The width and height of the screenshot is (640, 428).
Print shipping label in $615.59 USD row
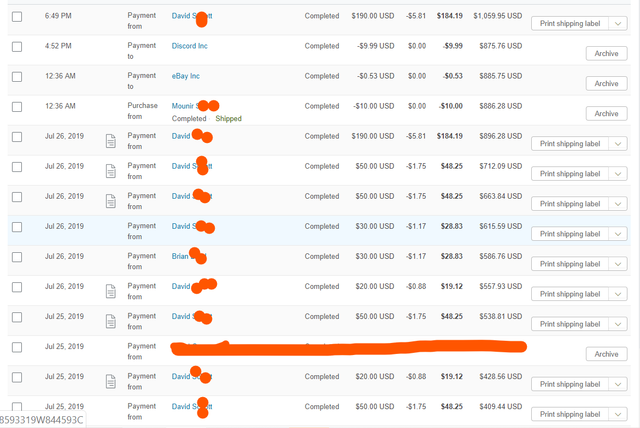[x=570, y=234]
